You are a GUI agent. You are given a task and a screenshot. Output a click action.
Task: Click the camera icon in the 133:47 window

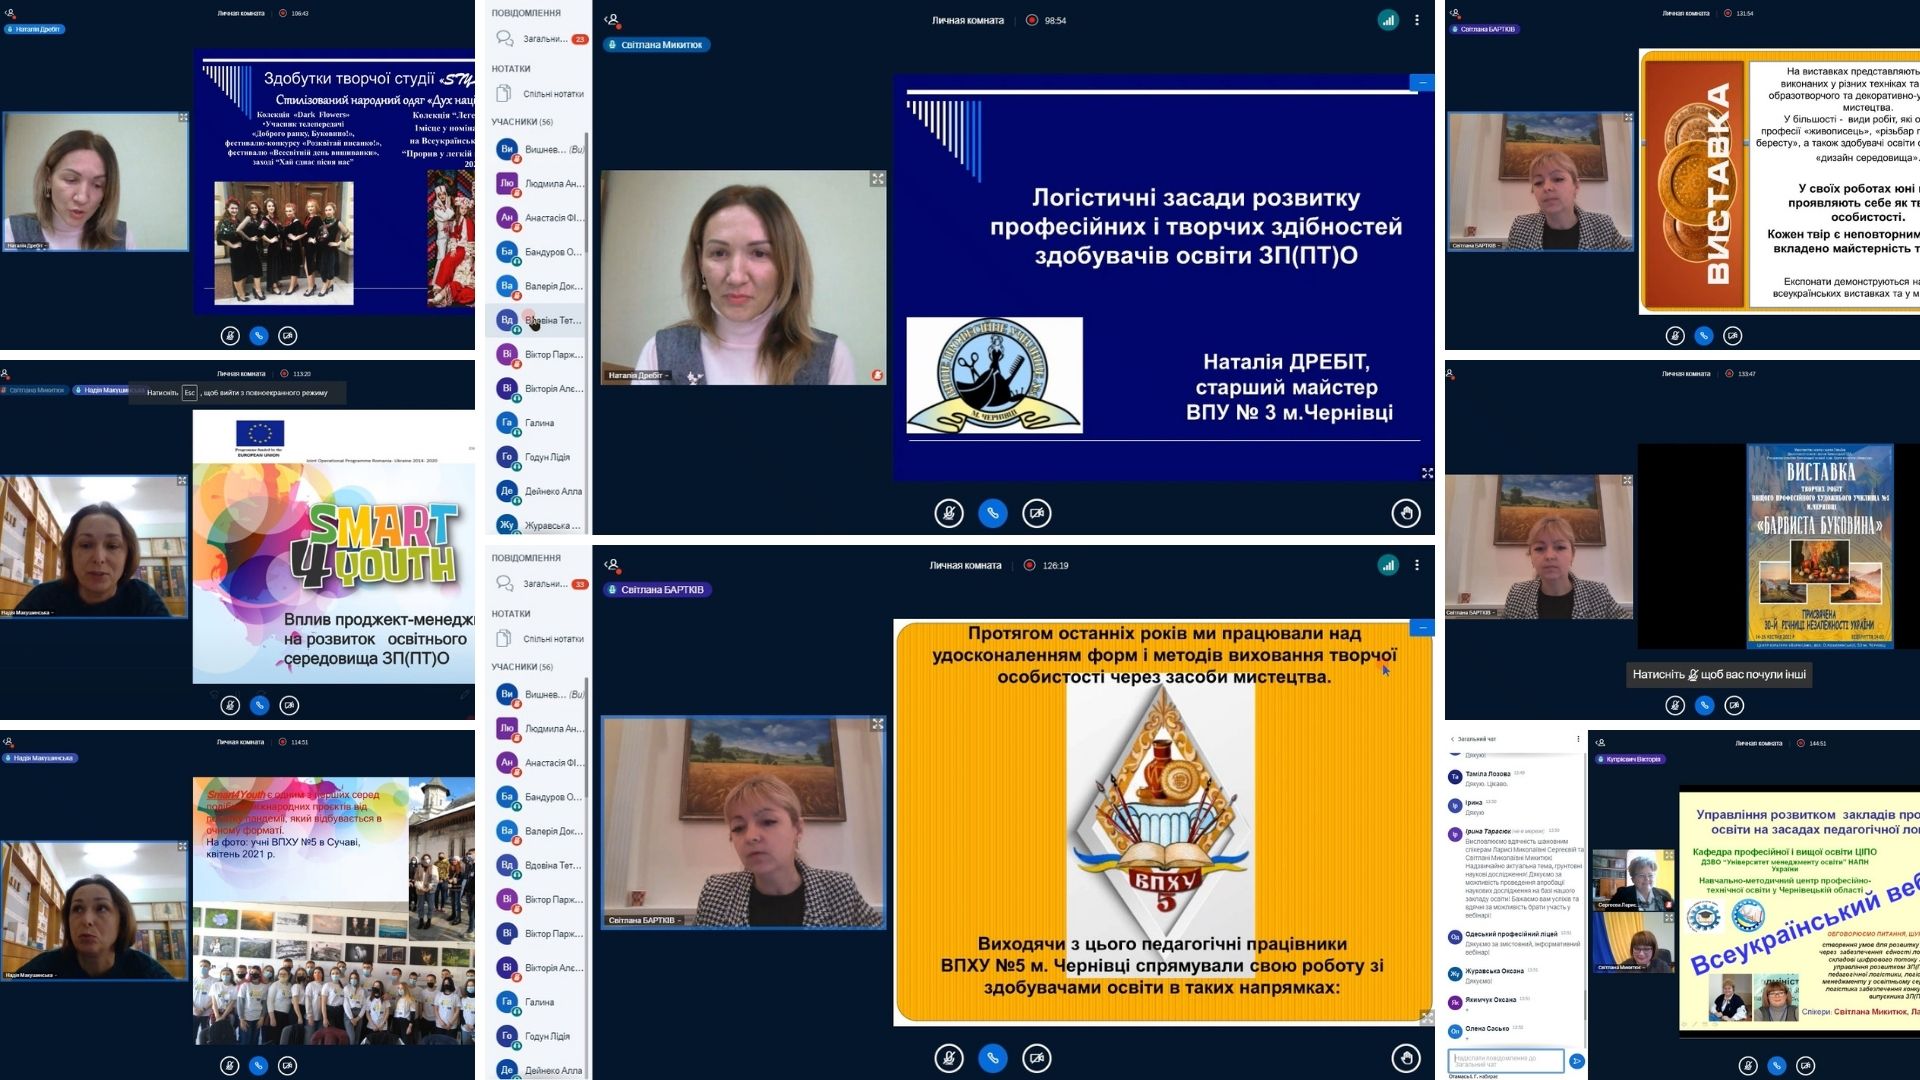pos(1734,705)
